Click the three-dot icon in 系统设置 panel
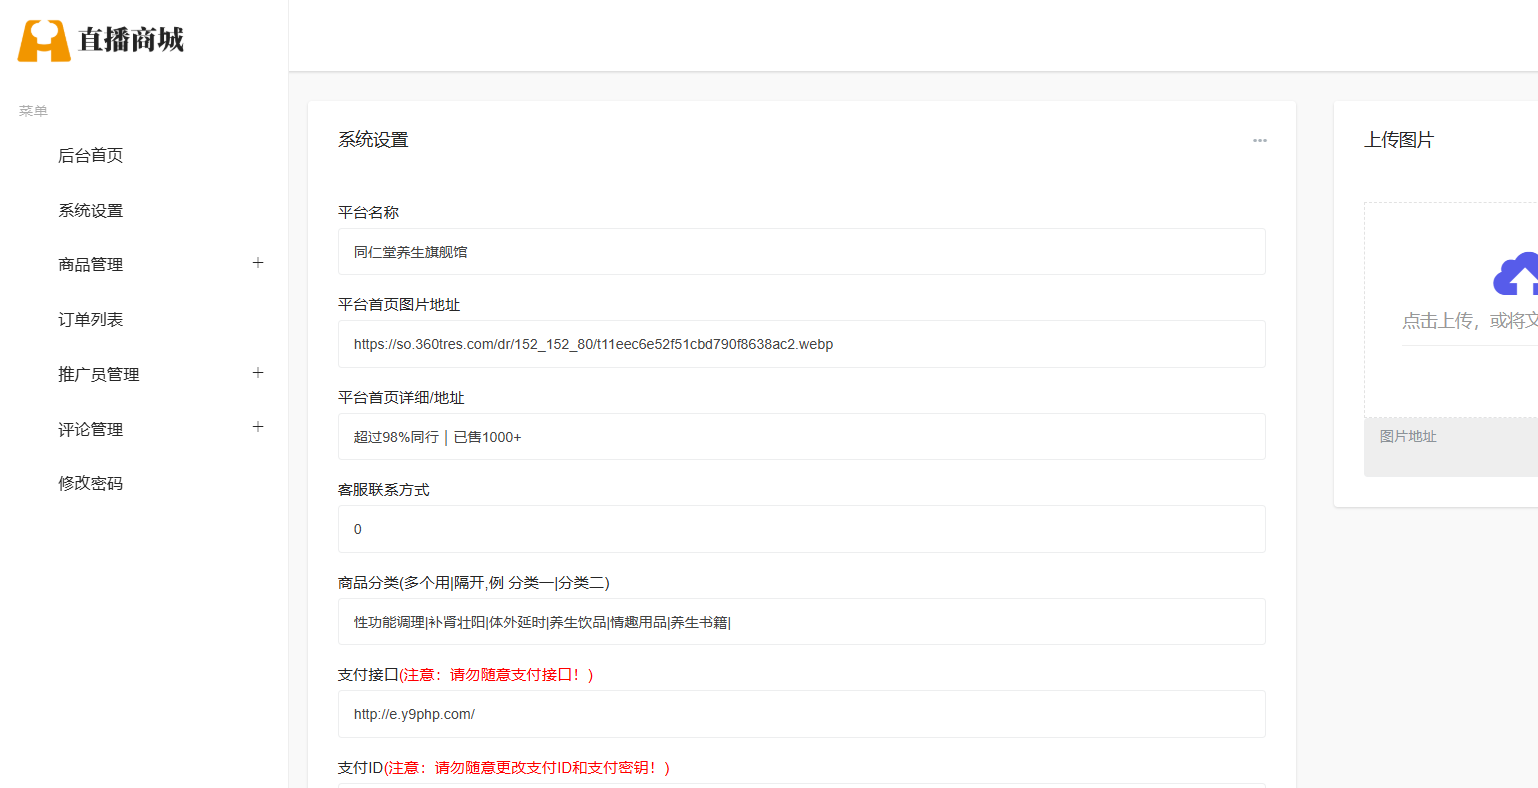 point(1259,141)
